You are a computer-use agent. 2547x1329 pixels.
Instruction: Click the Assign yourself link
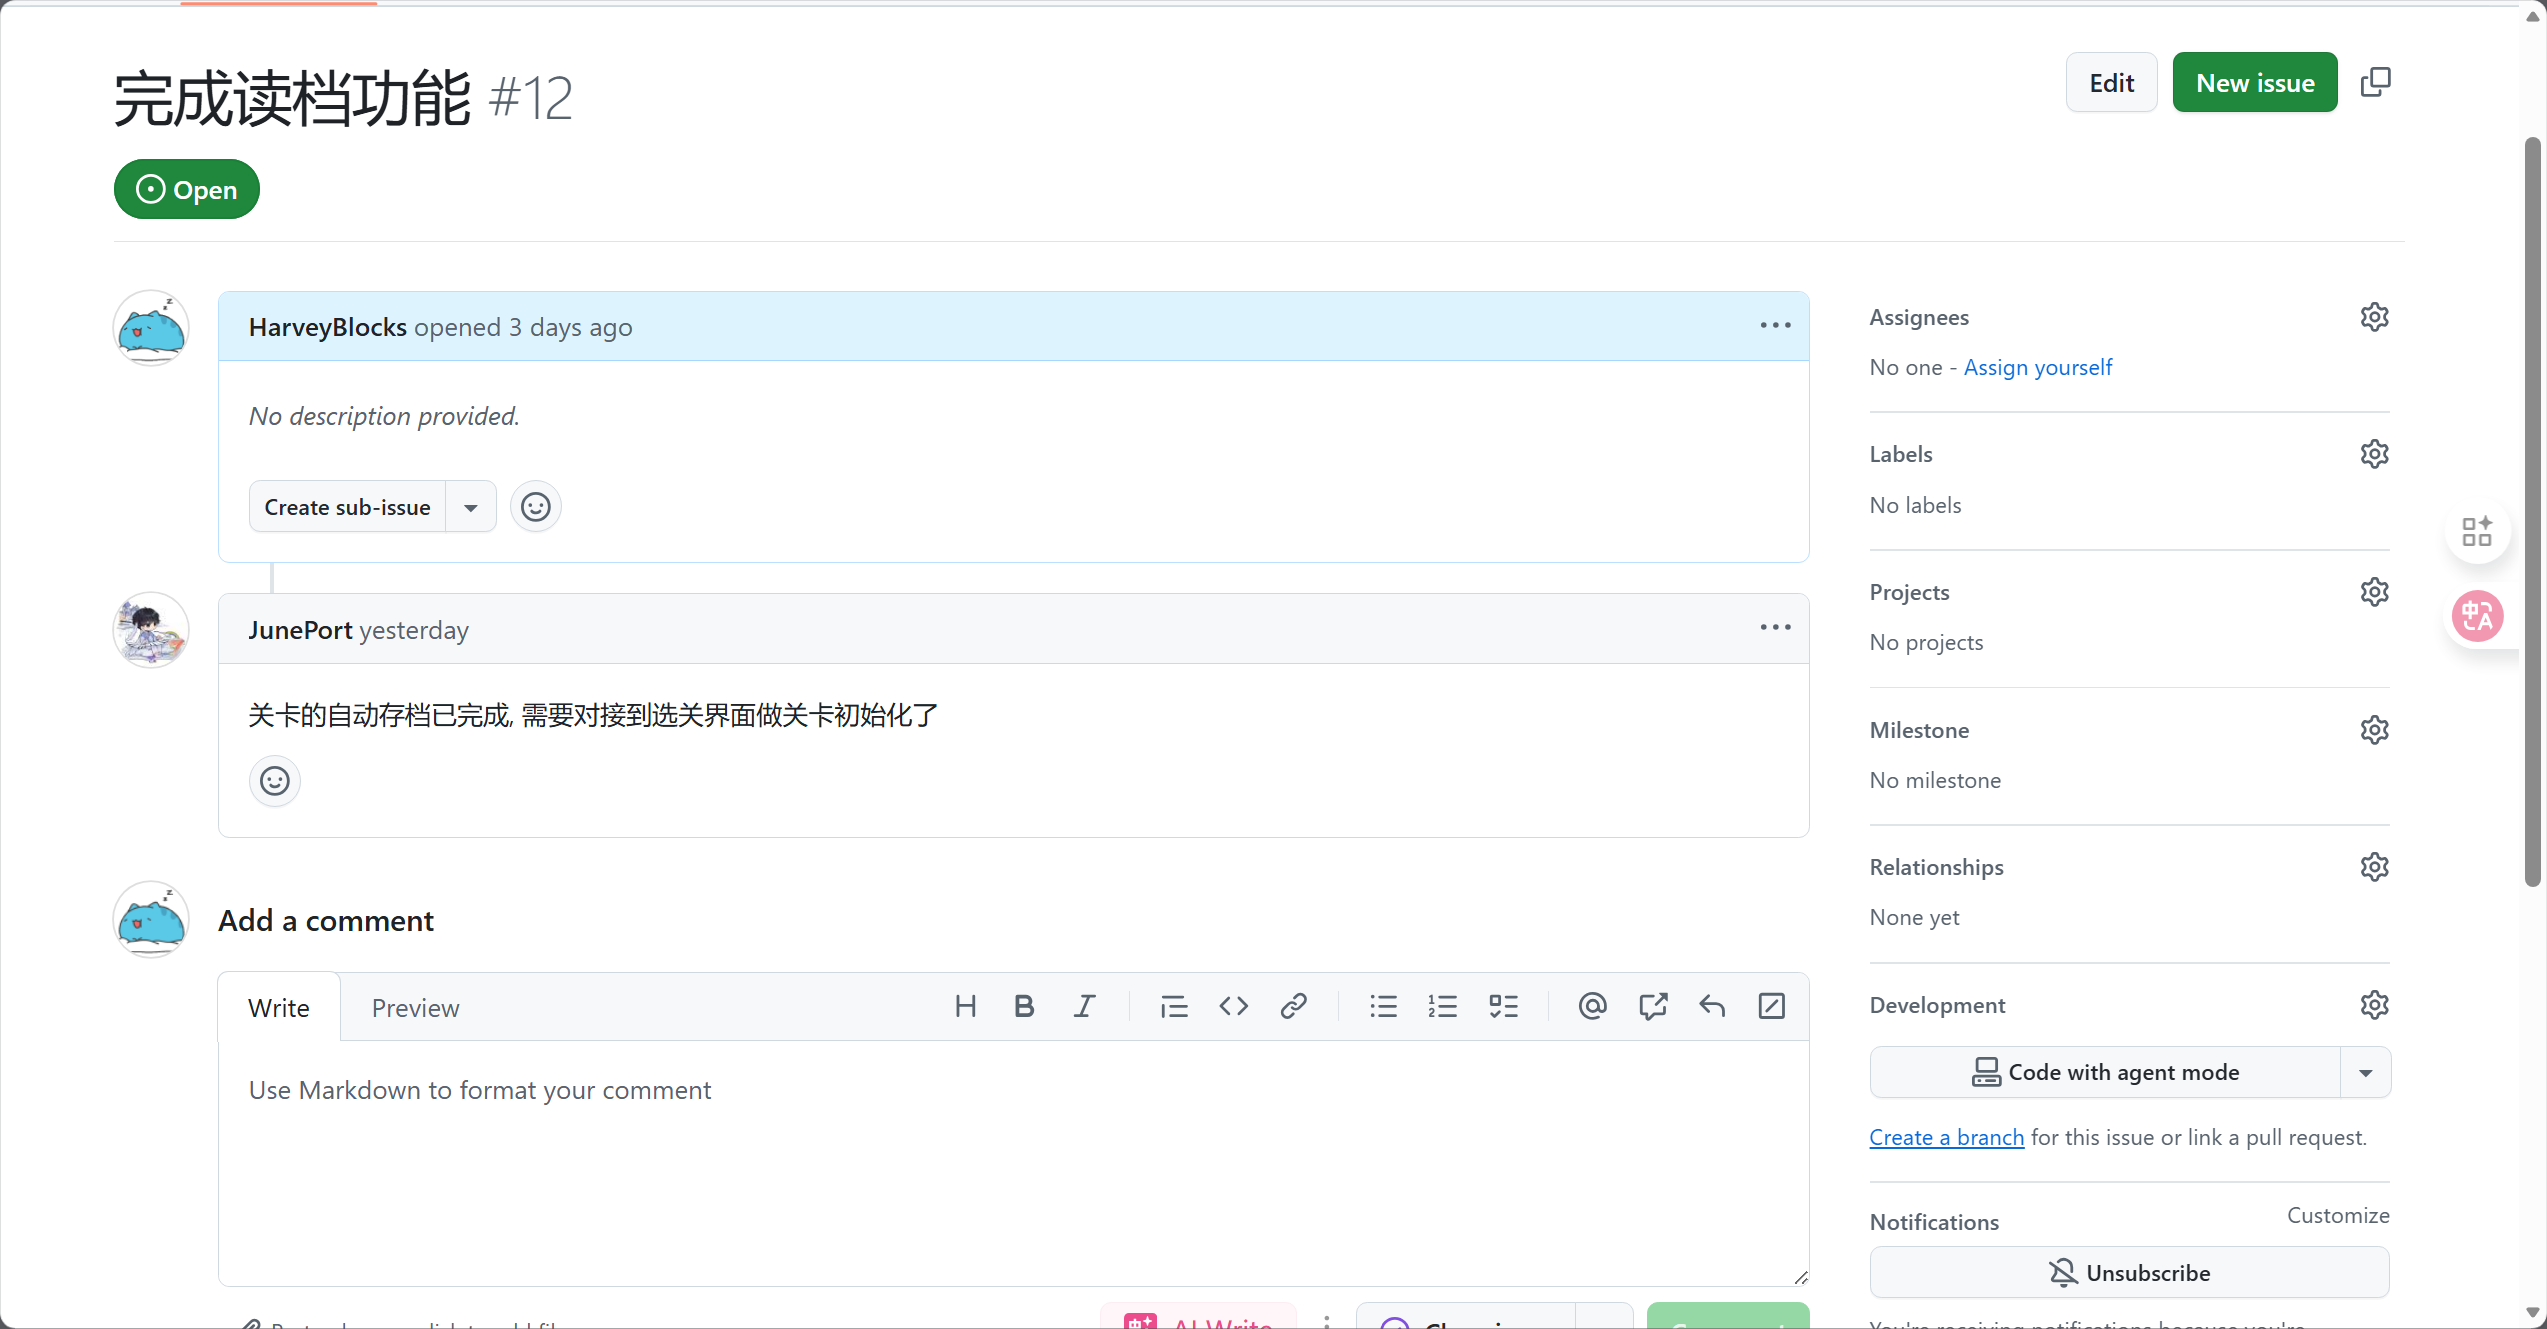[2037, 367]
